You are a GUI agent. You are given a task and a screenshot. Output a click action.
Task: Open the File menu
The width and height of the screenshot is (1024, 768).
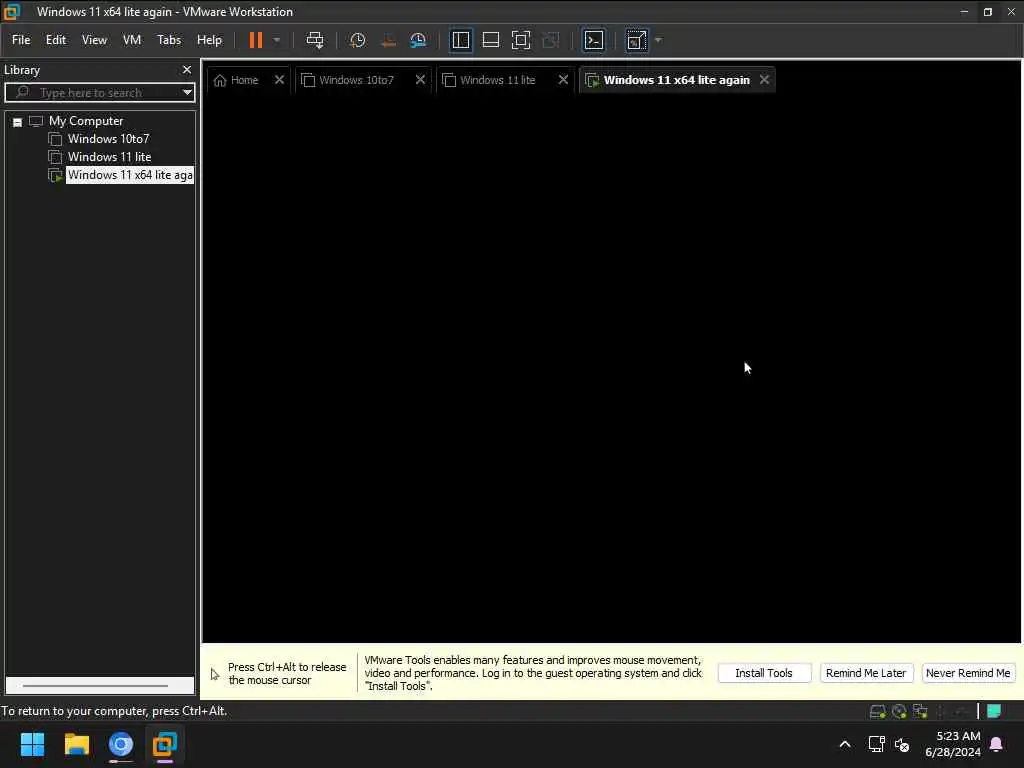[21, 40]
